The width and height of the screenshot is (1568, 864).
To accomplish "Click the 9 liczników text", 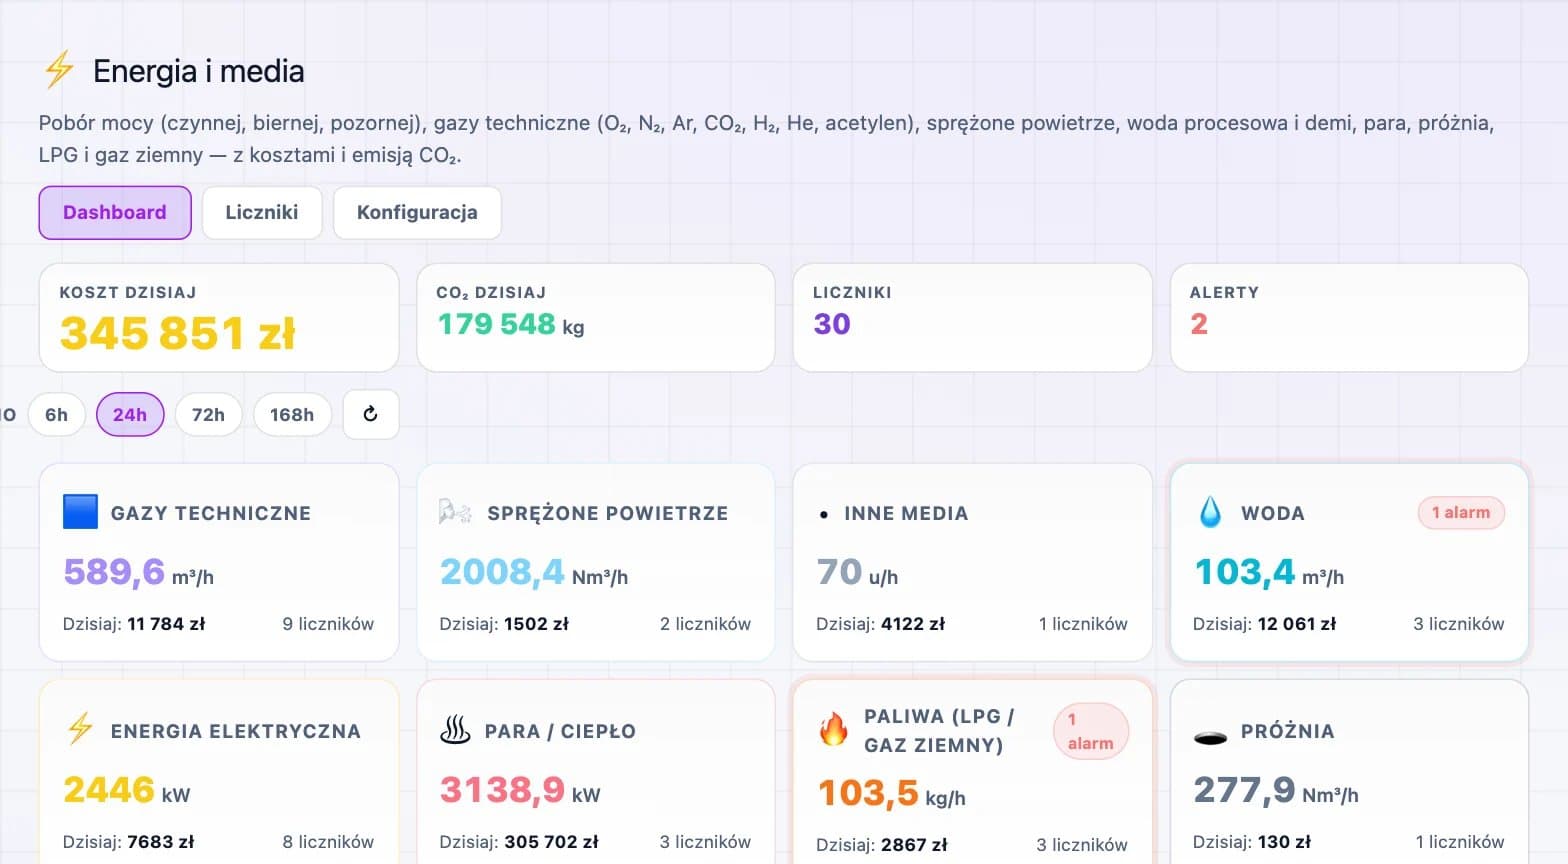I will click(328, 624).
